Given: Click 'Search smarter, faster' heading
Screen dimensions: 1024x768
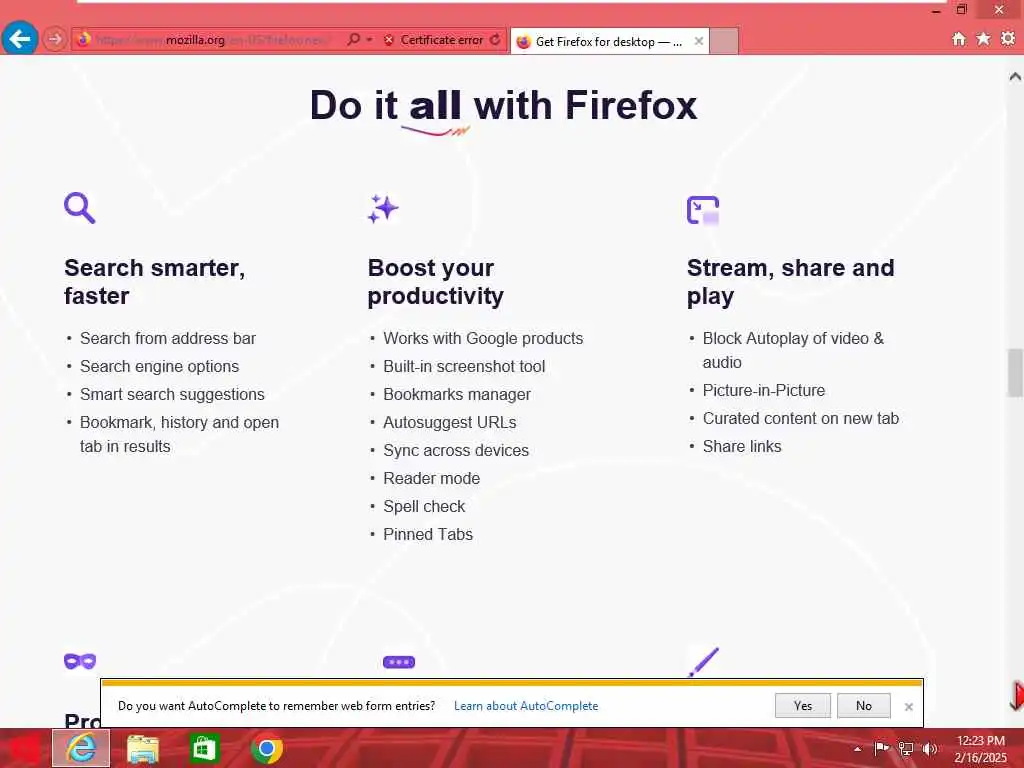Looking at the screenshot, I should (155, 281).
